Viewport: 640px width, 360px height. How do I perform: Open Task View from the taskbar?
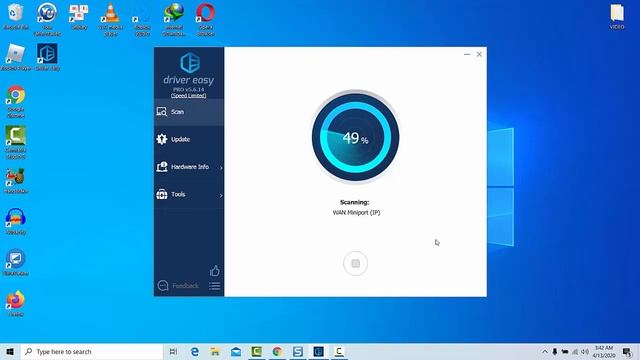click(173, 351)
